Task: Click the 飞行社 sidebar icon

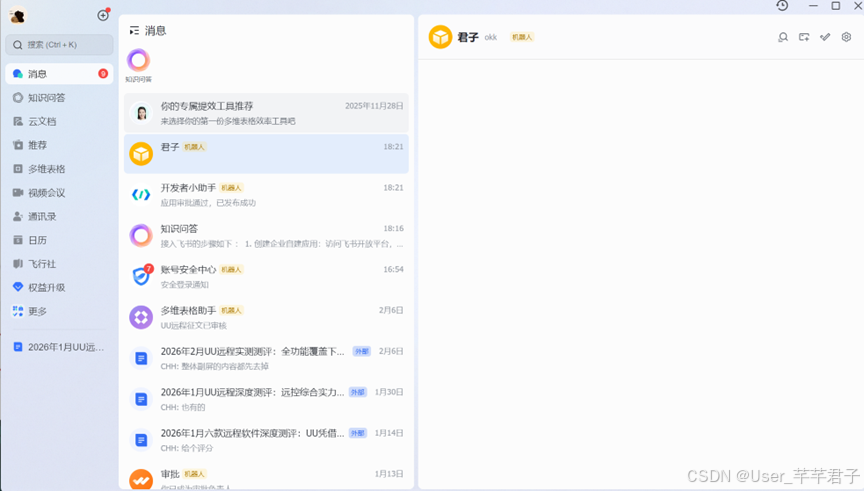Action: coord(18,264)
